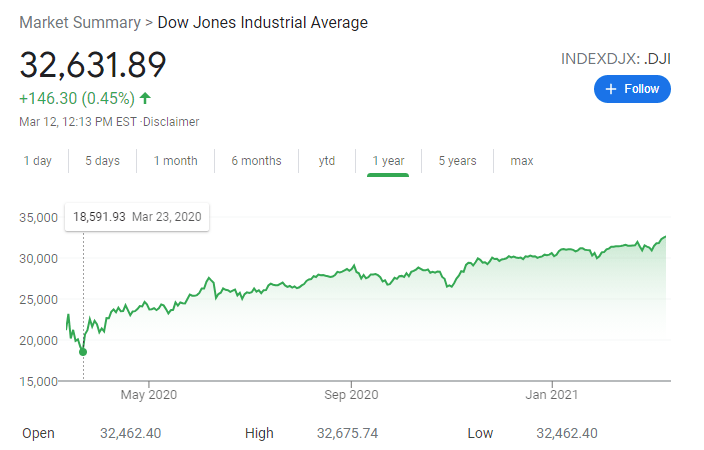The width and height of the screenshot is (704, 450).
Task: Click the green up arrow icon
Action: coord(146,98)
